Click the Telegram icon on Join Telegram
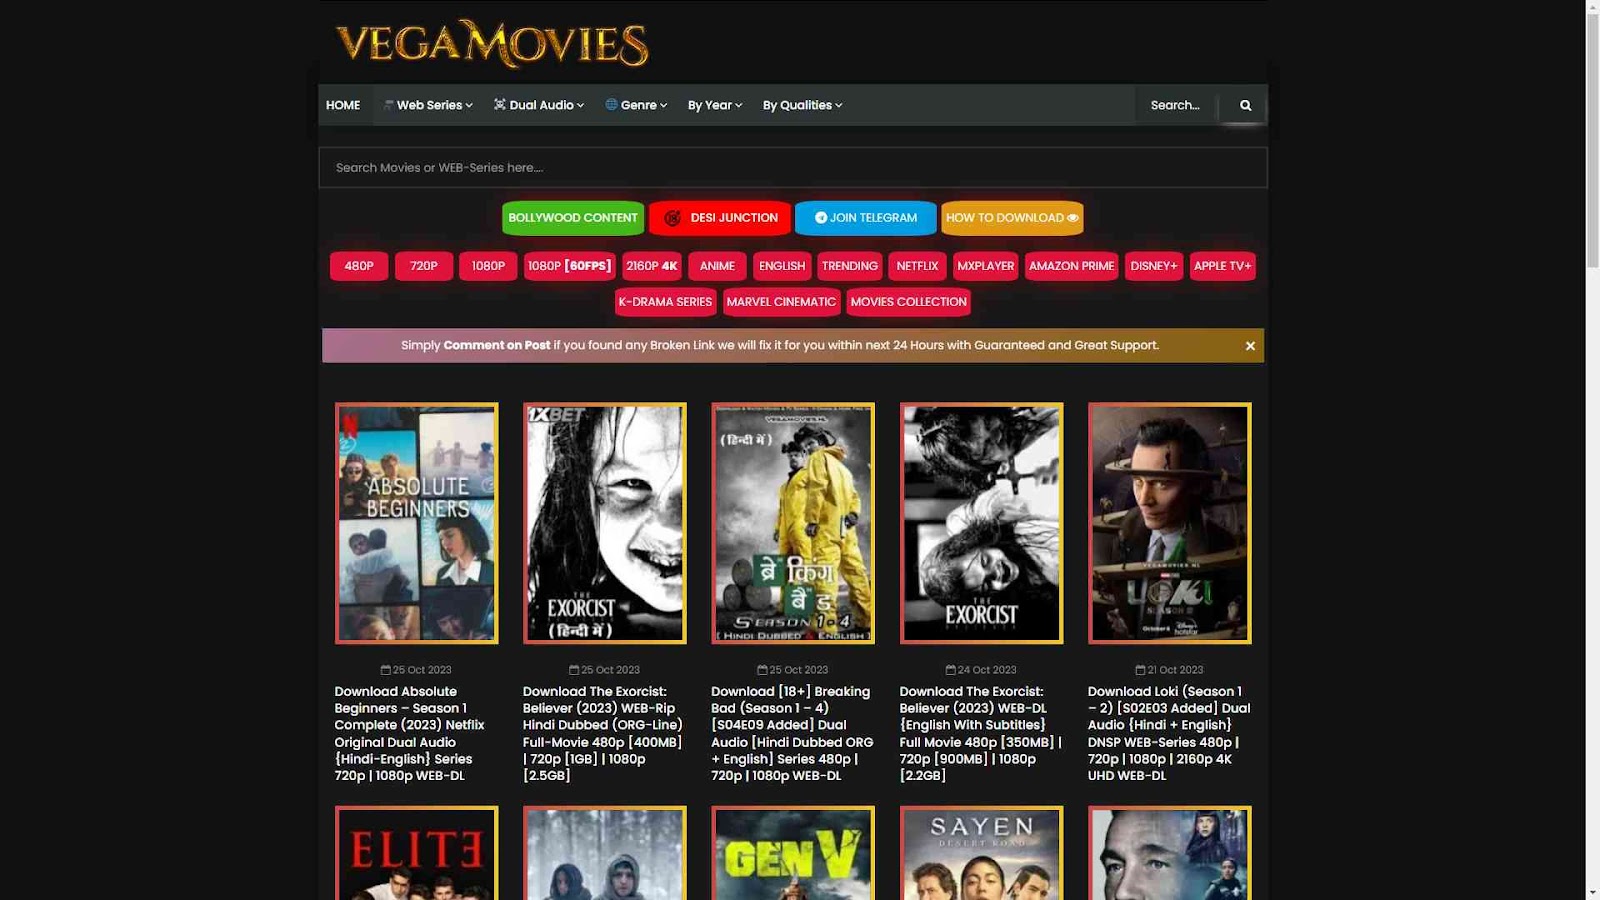Screen dimensions: 1600x900 821,218
